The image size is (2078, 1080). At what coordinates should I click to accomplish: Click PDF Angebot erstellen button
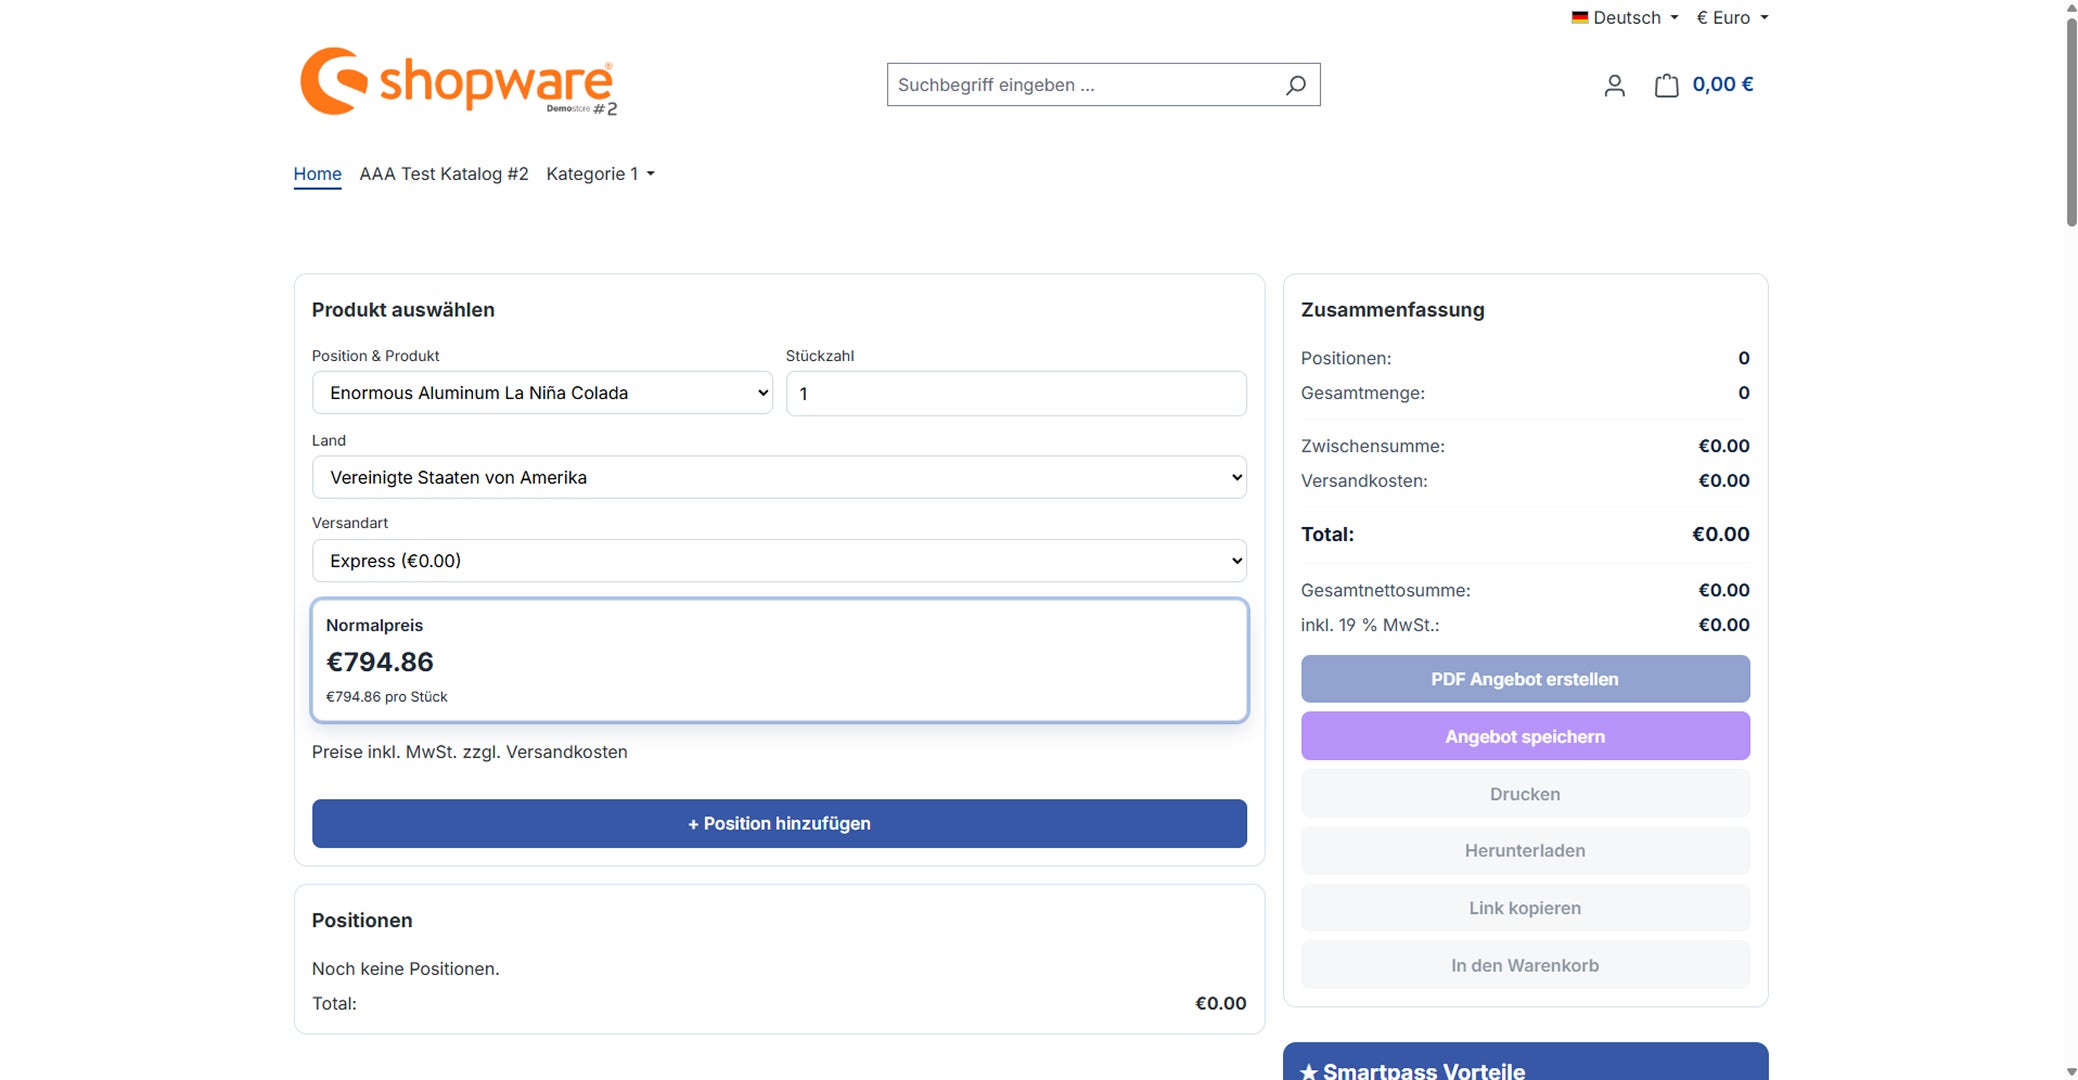point(1525,679)
